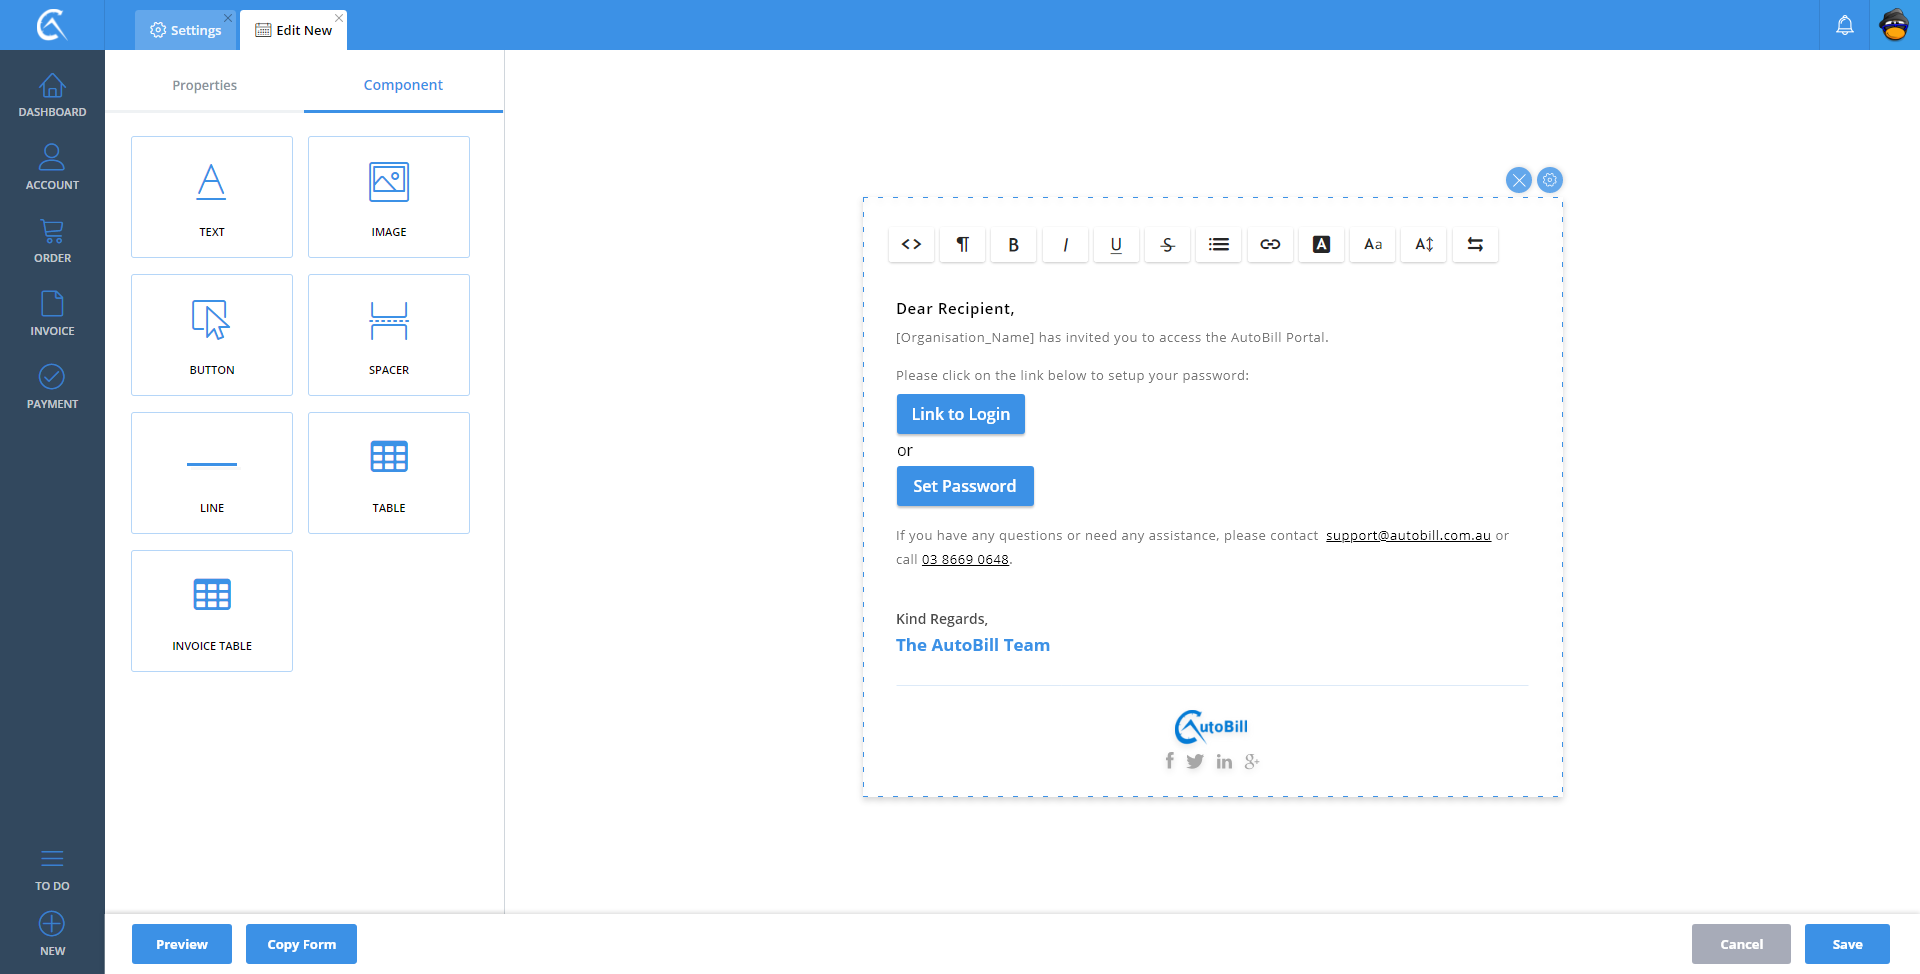Toggle italic formatting in editor toolbar
Screen dimensions: 1920x974
point(1065,244)
